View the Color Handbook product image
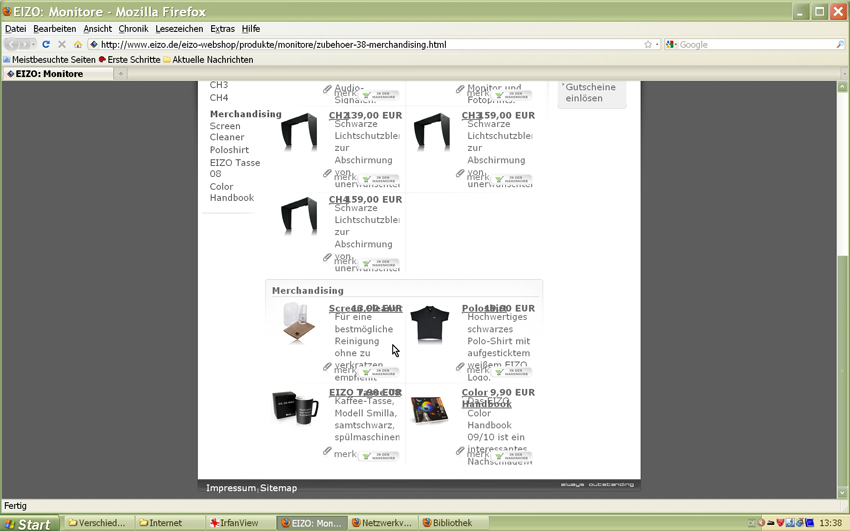Viewport: 850px width, 531px height. pyautogui.click(x=429, y=410)
